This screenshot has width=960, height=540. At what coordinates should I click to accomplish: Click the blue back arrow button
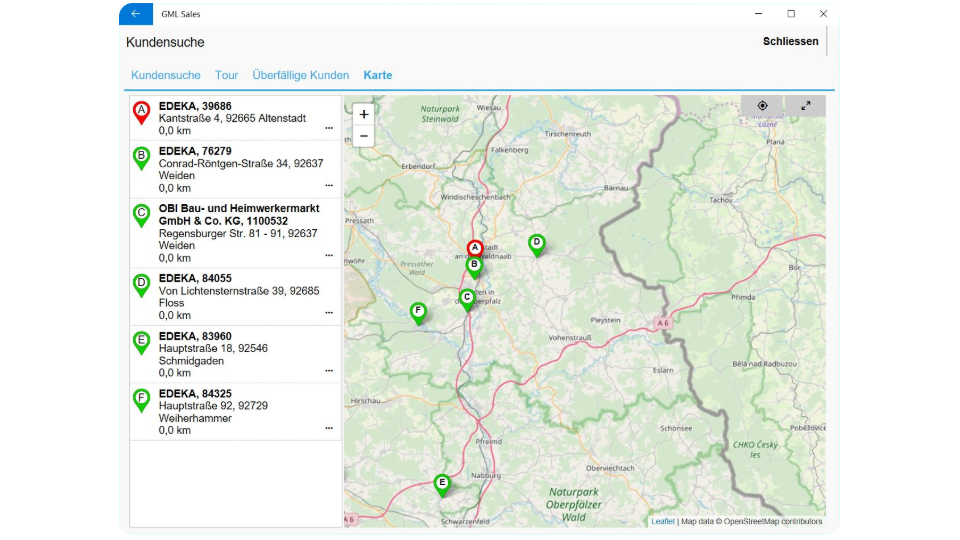click(136, 13)
